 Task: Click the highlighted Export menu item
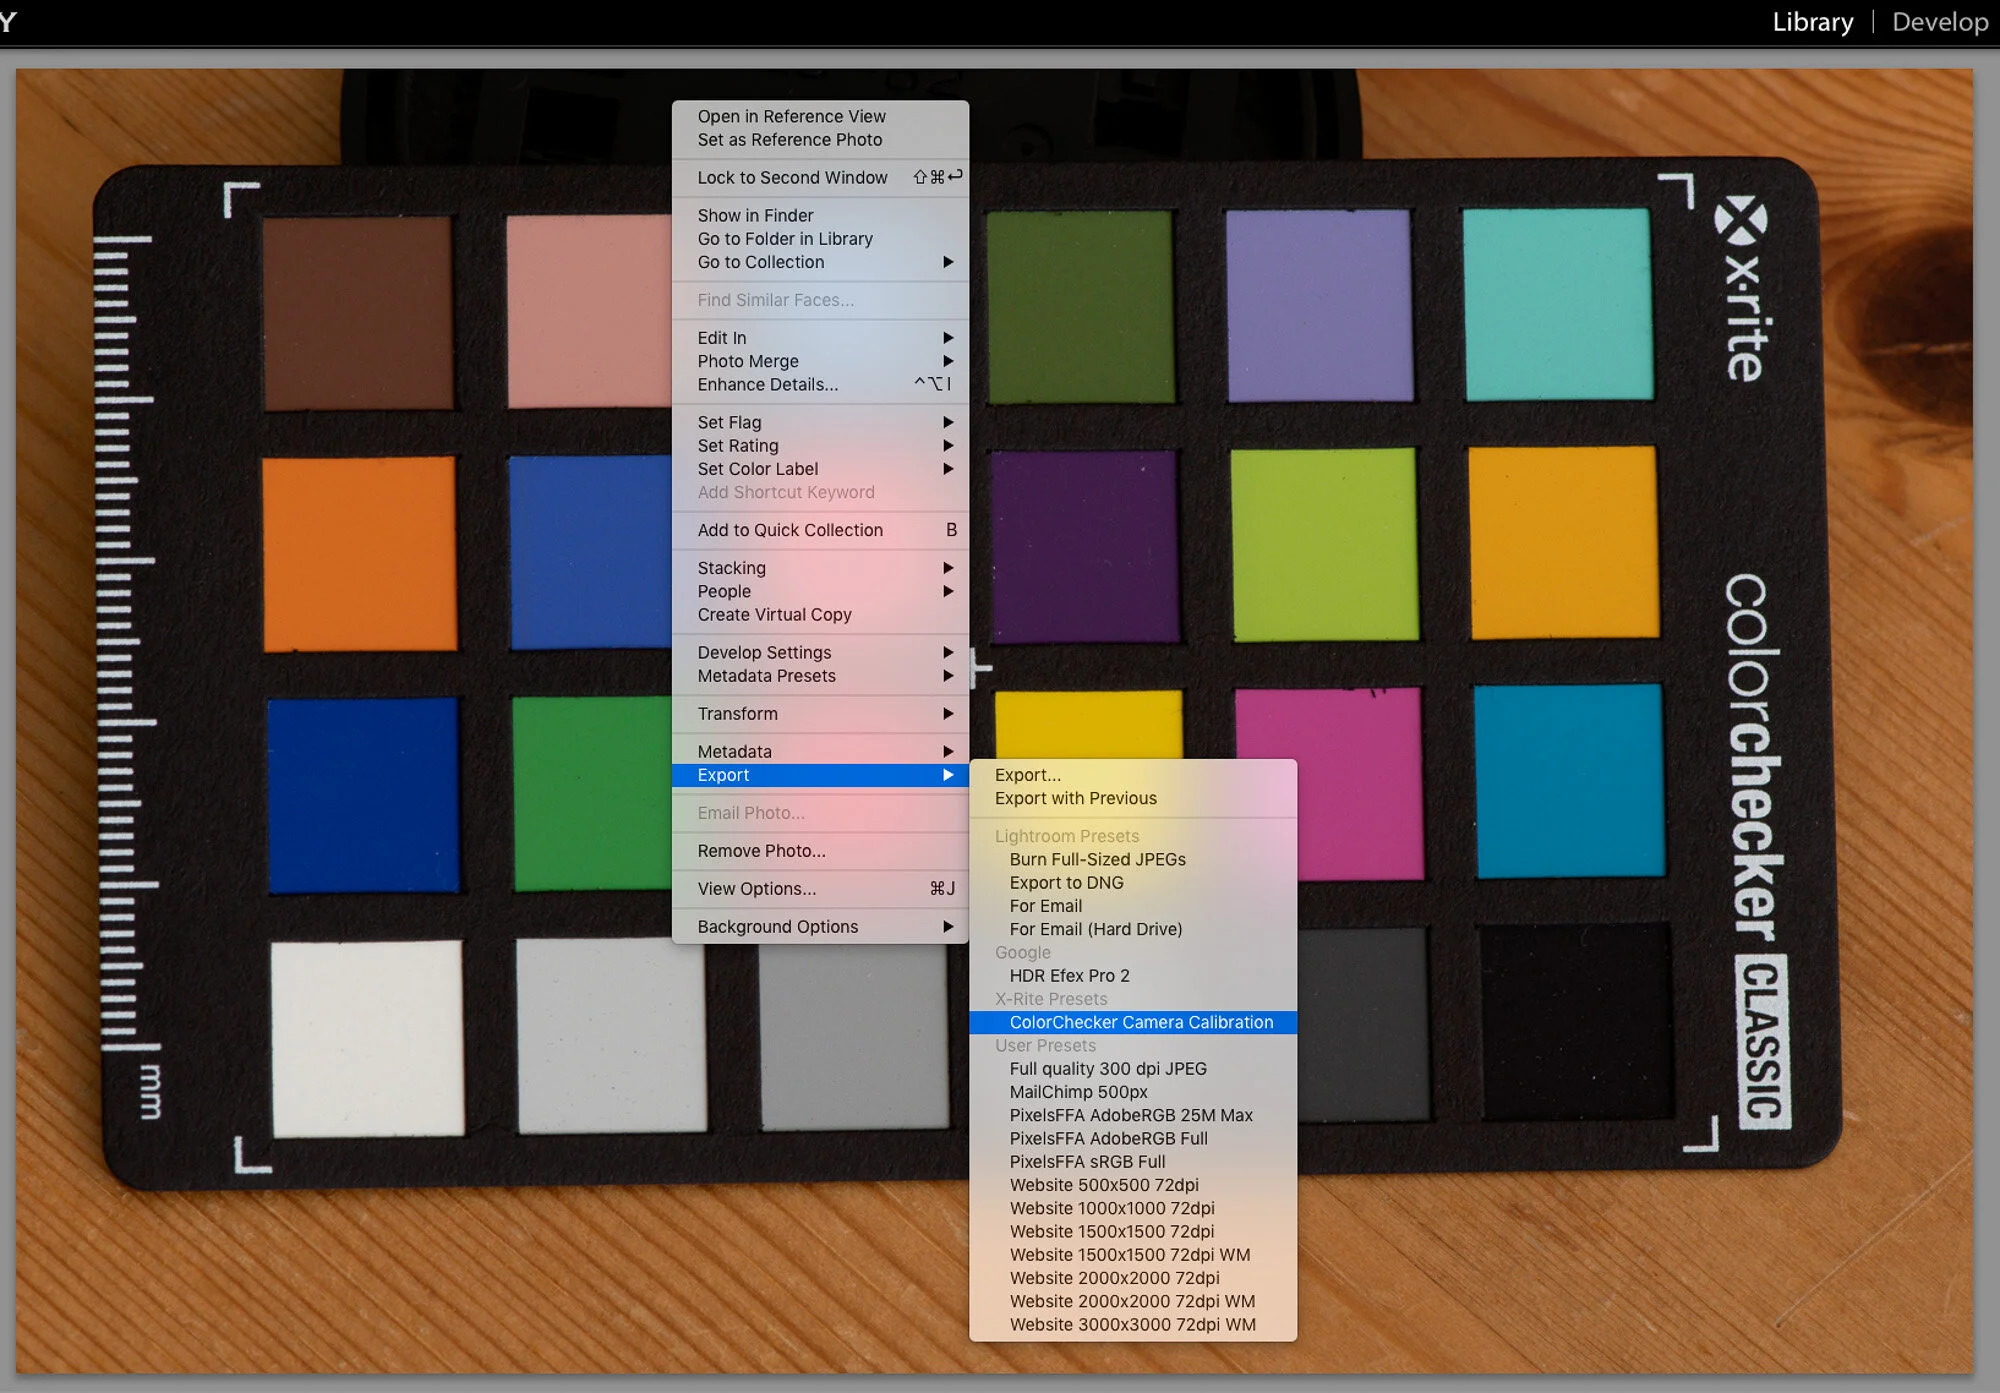pyautogui.click(x=820, y=775)
